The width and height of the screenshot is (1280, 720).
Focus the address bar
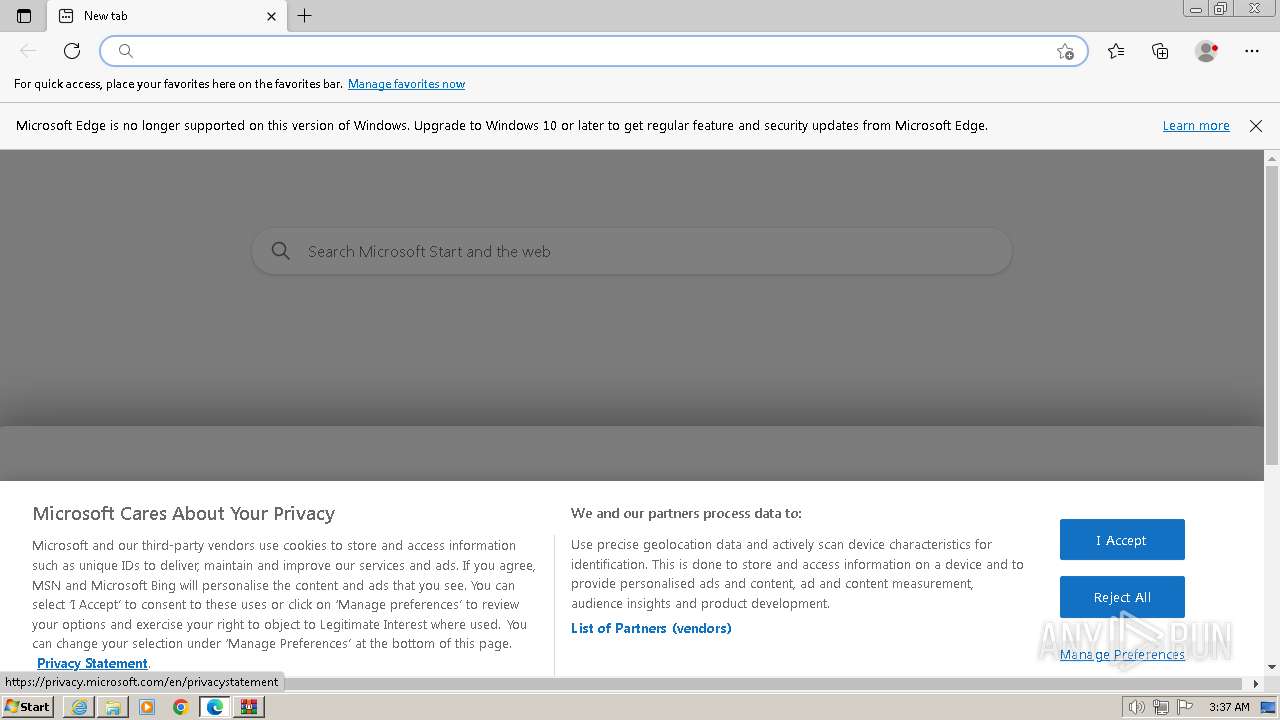pos(594,51)
